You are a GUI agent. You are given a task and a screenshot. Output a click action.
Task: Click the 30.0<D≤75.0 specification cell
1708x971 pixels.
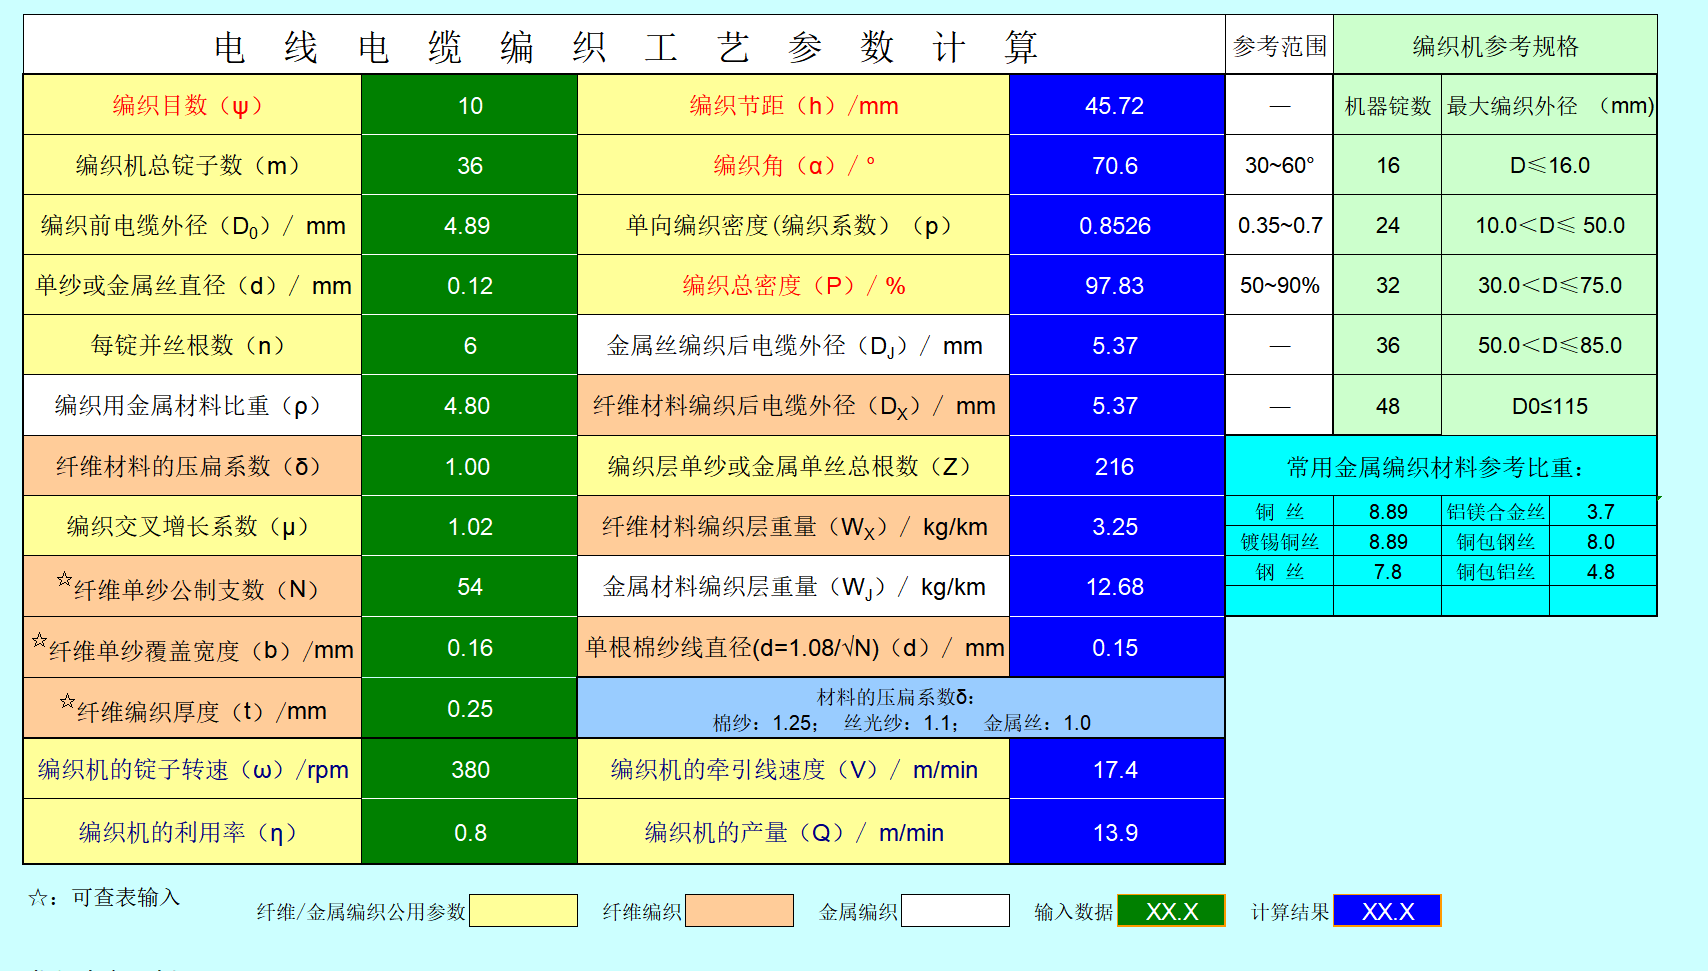click(x=1549, y=285)
